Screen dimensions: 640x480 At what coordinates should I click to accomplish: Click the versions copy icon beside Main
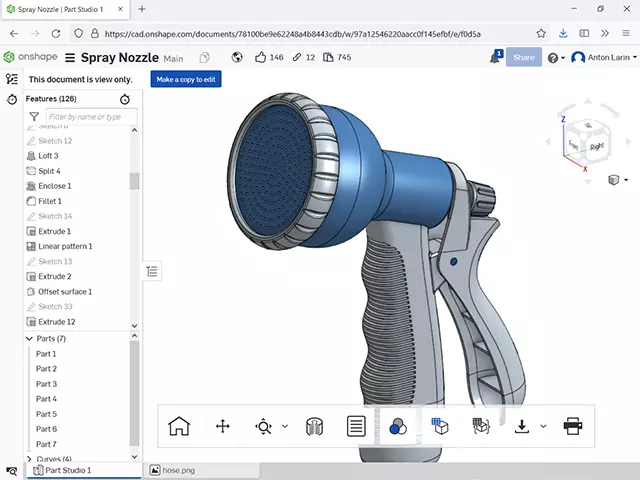click(204, 58)
